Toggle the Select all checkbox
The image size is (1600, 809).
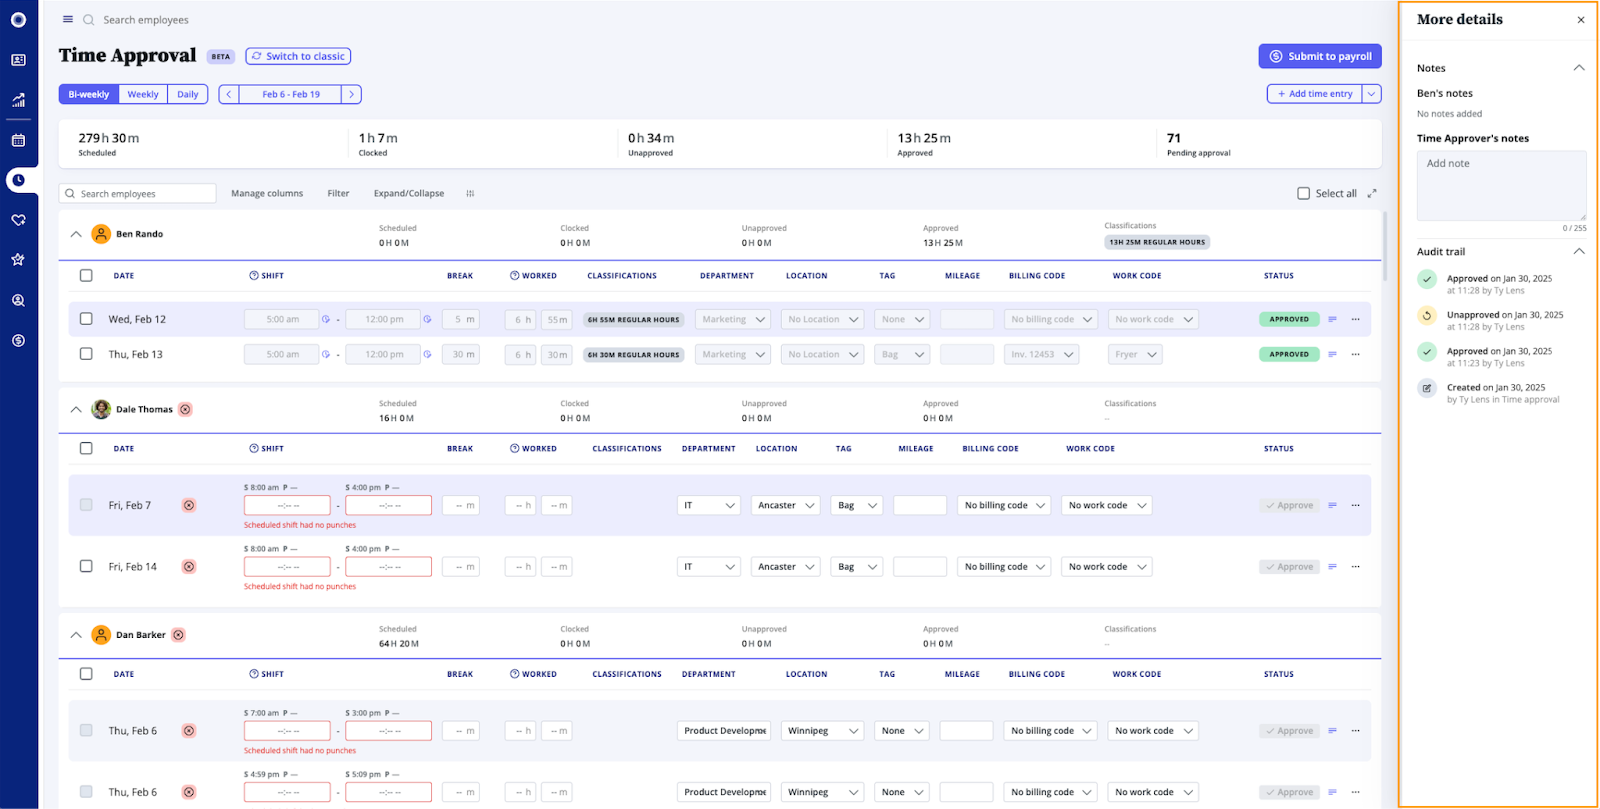[1303, 194]
